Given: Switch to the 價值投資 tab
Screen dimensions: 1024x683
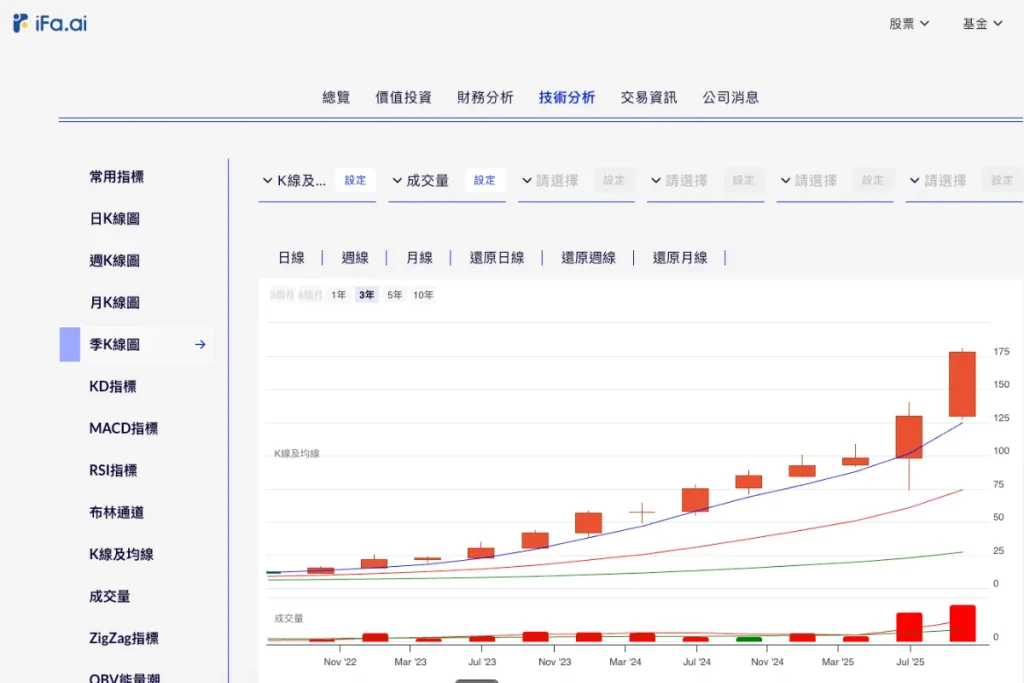Looking at the screenshot, I should click(x=404, y=97).
